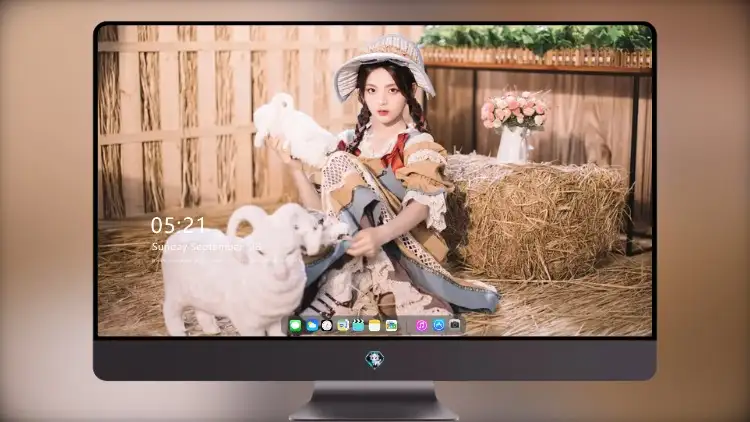This screenshot has width=750, height=422.
Task: Open the photo gallery dock icon
Action: click(391, 326)
